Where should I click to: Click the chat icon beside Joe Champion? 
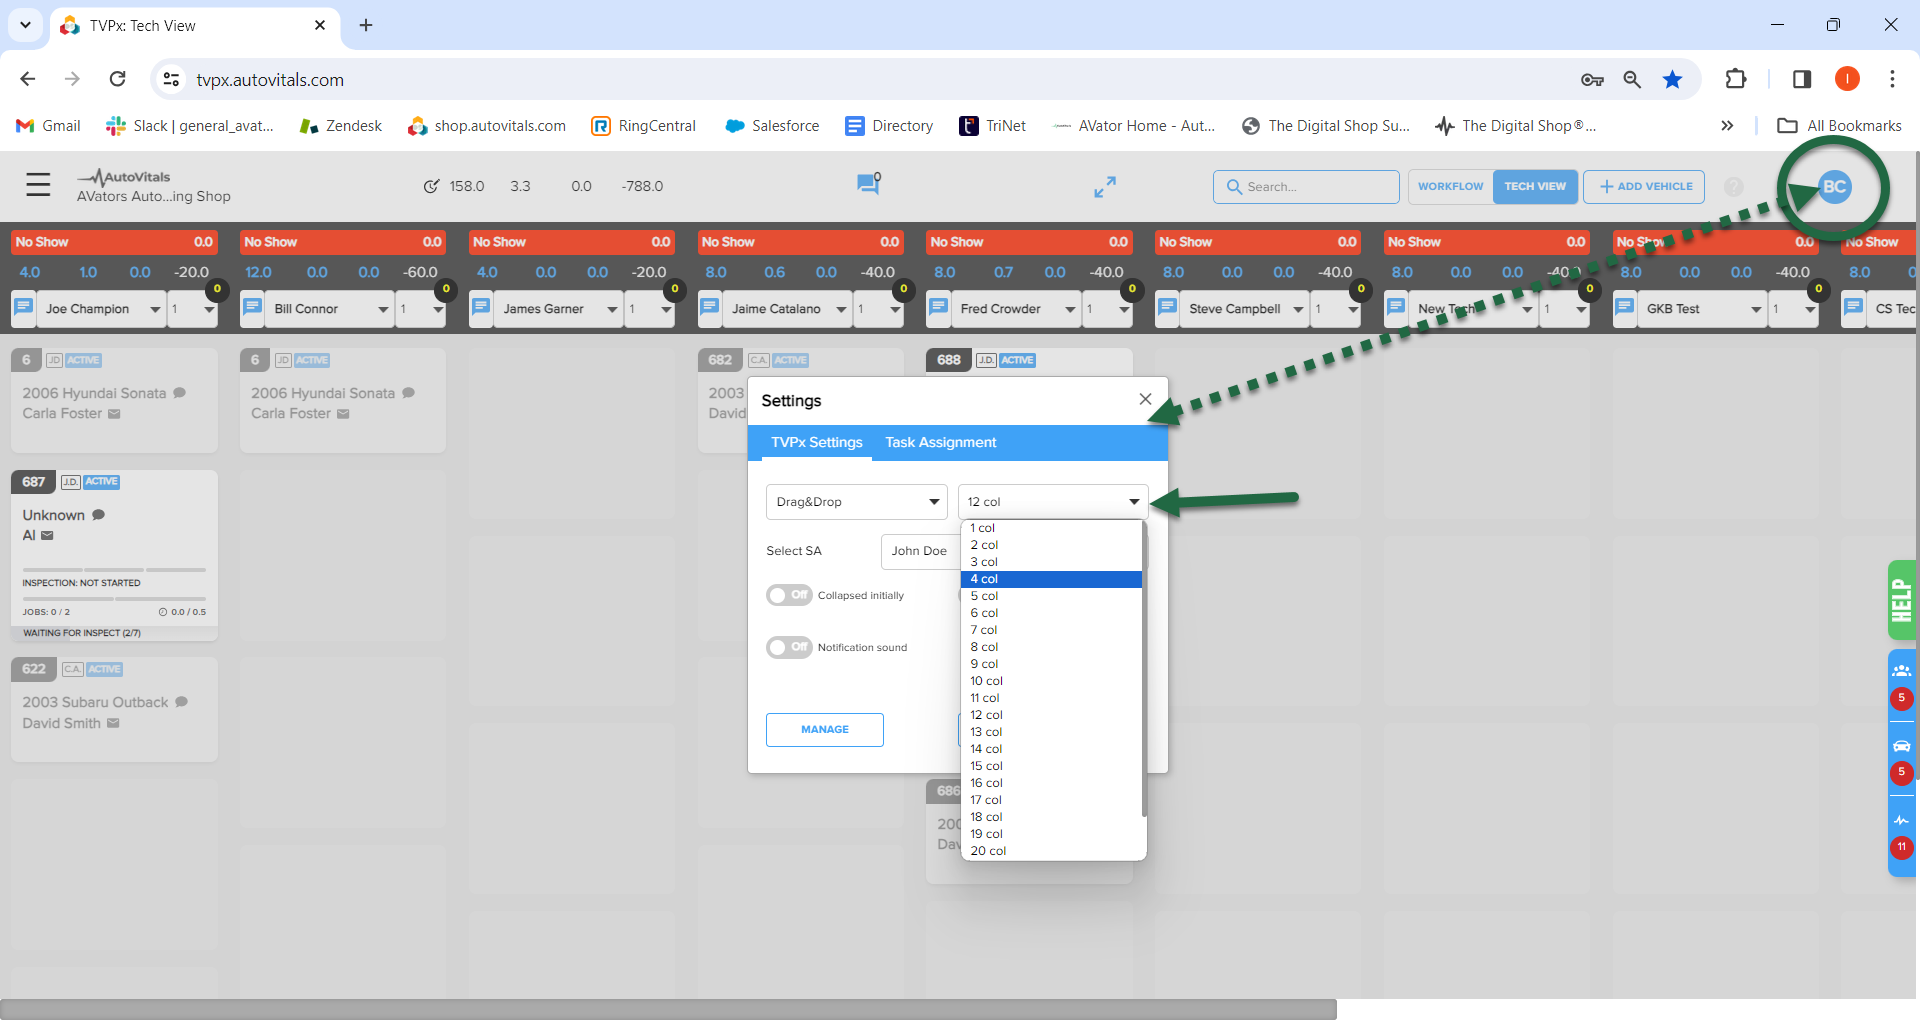24,309
